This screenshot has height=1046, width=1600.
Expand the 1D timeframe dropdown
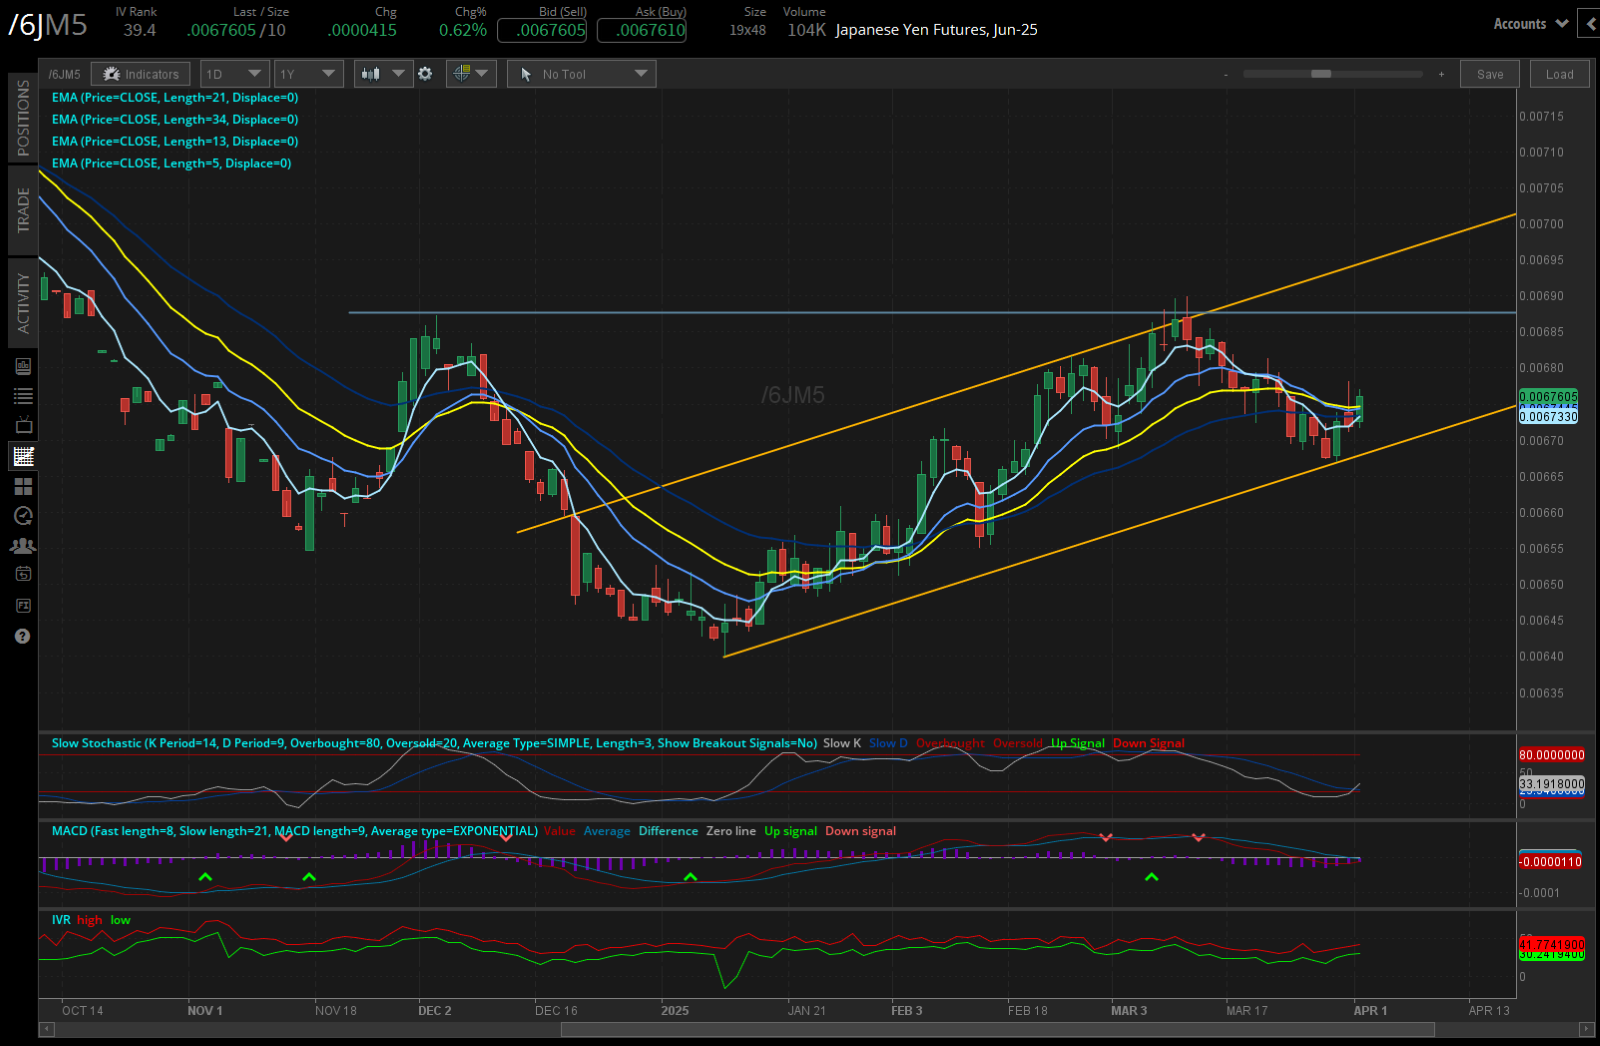click(x=234, y=73)
